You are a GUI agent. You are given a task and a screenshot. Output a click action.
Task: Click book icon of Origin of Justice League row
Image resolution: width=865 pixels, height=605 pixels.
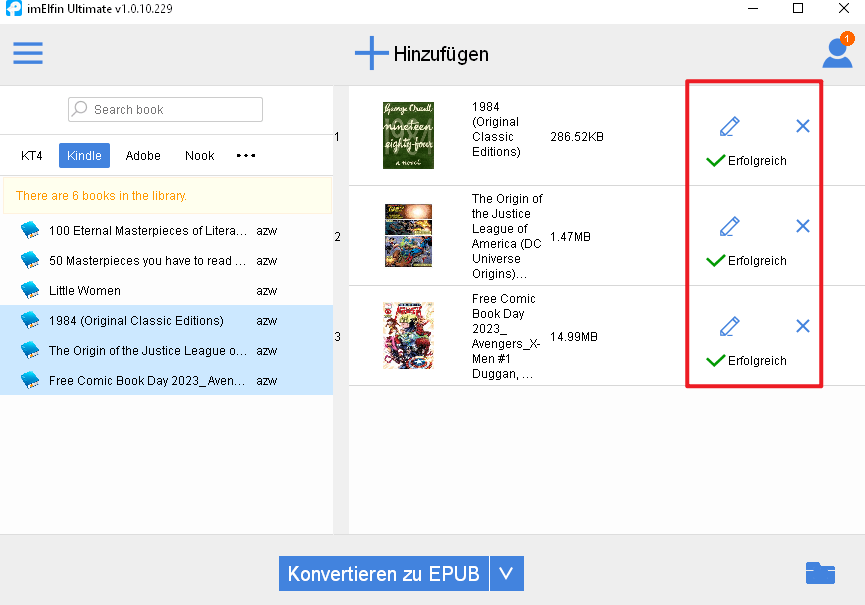pyautogui.click(x=30, y=350)
